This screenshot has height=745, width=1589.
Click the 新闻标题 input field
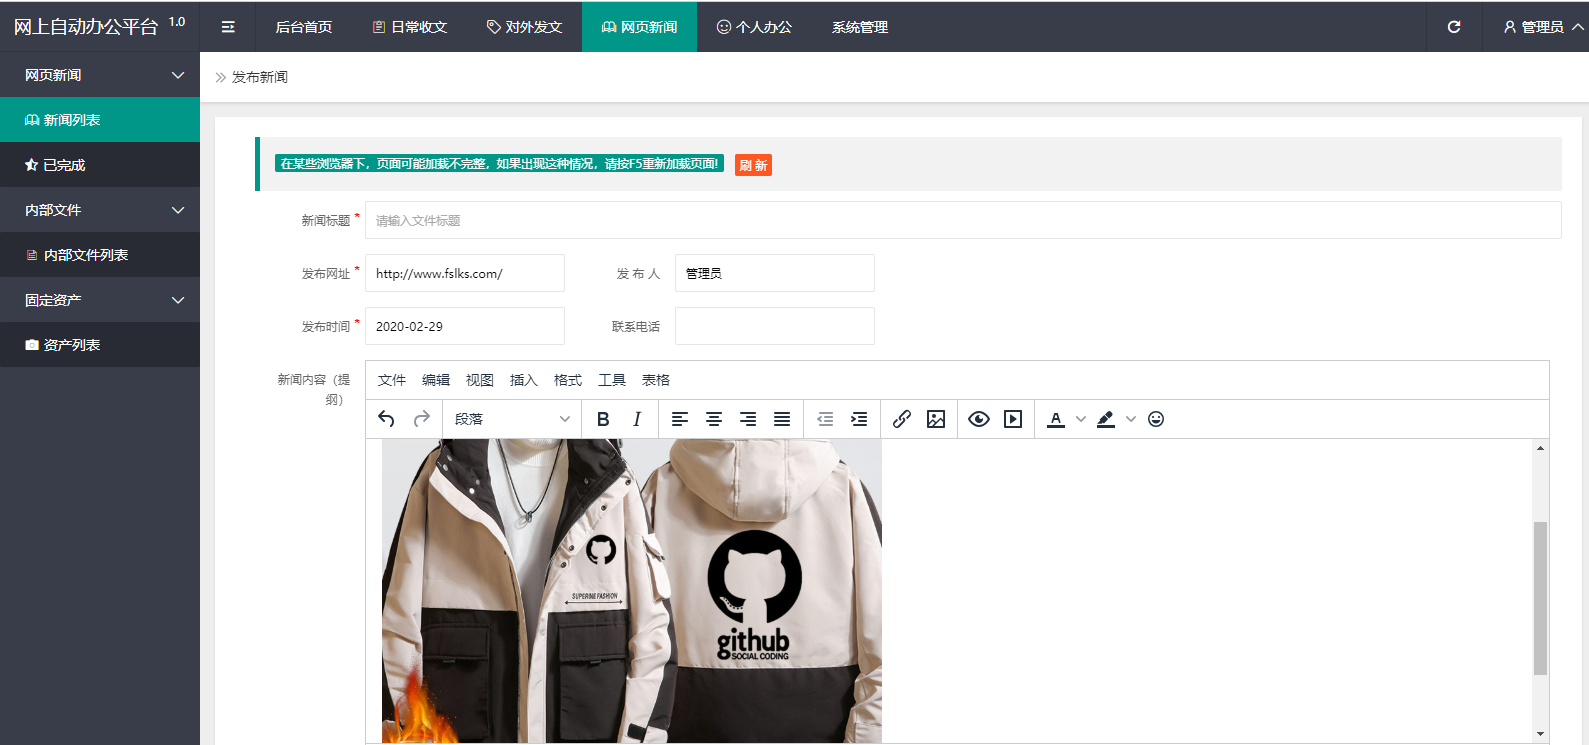pos(962,220)
